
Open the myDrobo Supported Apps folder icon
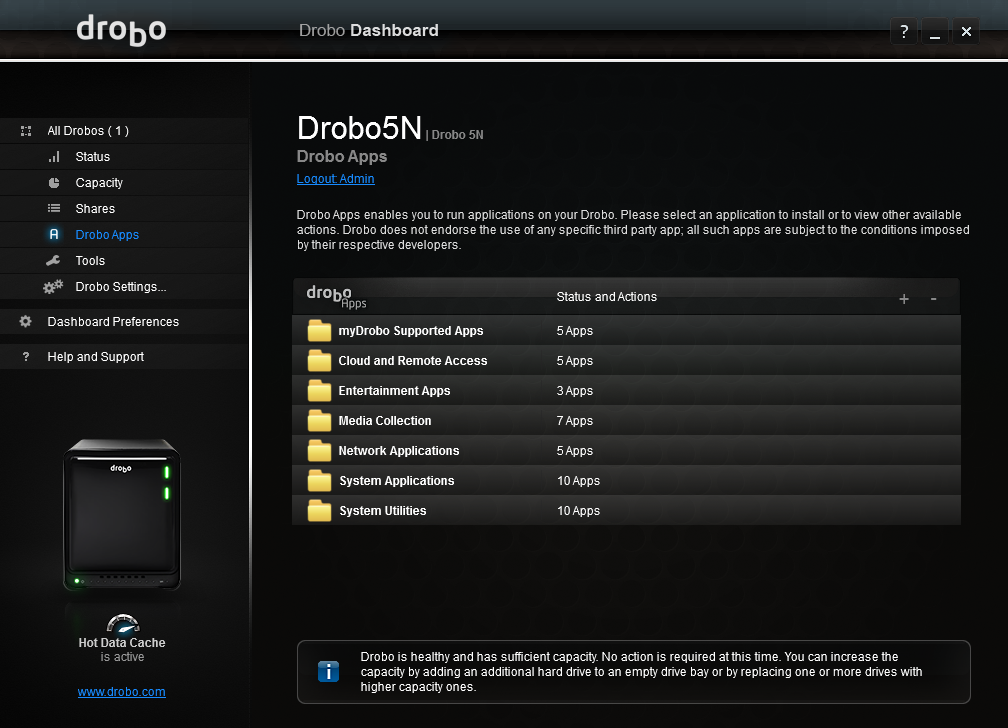(319, 331)
